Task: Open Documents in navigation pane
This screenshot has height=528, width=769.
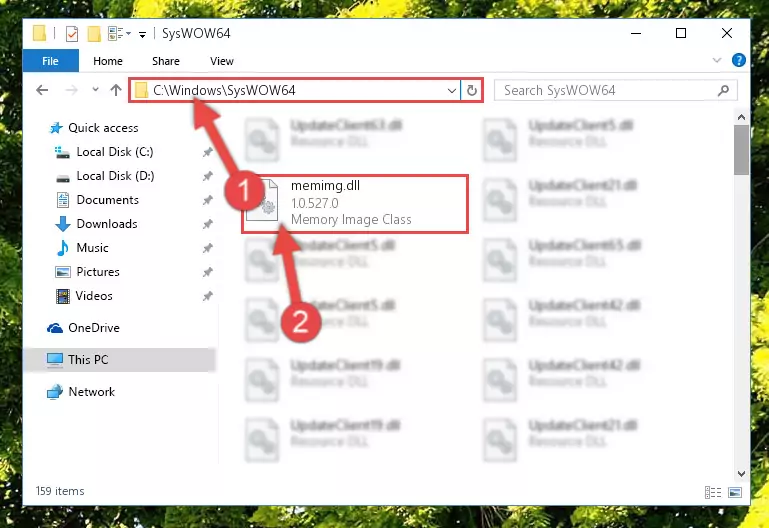Action: pos(107,200)
